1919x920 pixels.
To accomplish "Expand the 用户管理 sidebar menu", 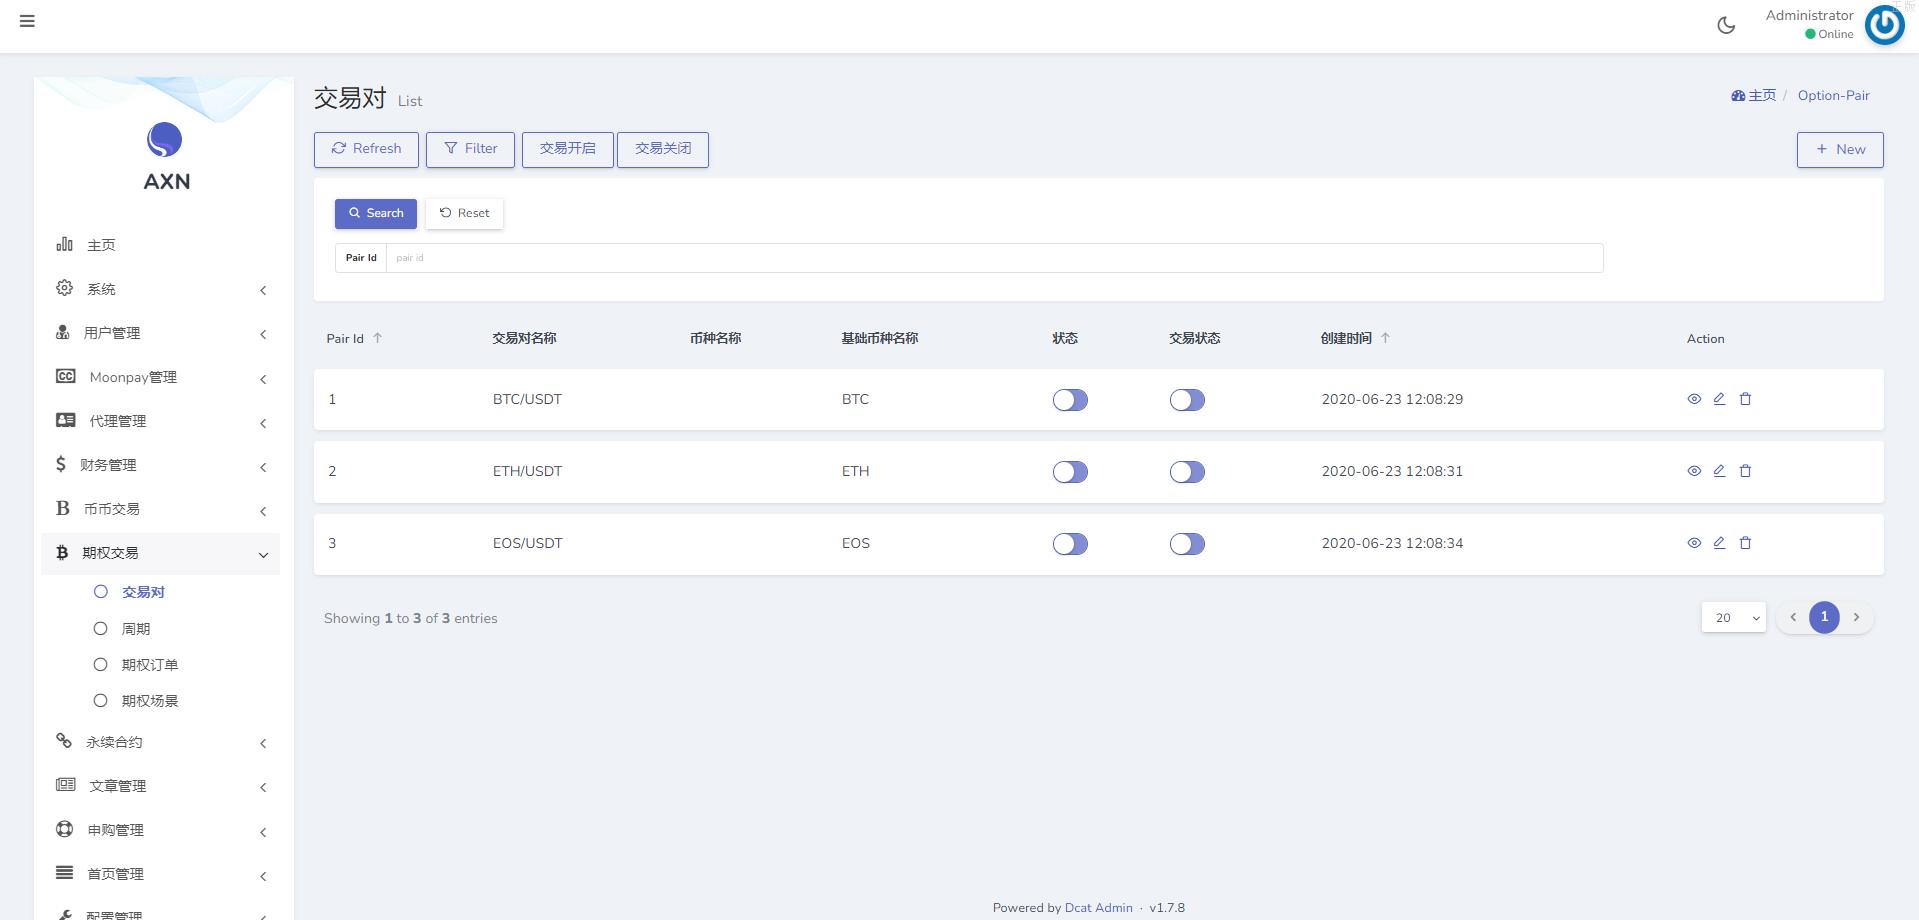I will coord(160,333).
